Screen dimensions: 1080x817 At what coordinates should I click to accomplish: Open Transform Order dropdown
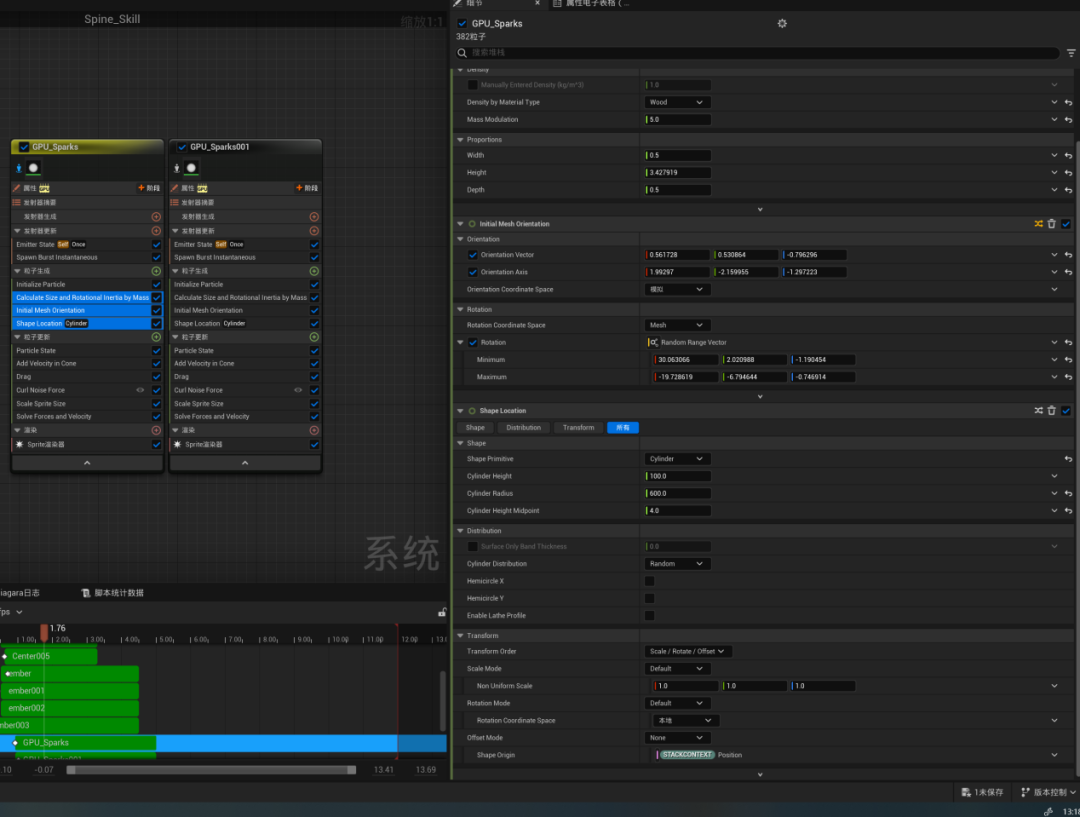tap(687, 652)
